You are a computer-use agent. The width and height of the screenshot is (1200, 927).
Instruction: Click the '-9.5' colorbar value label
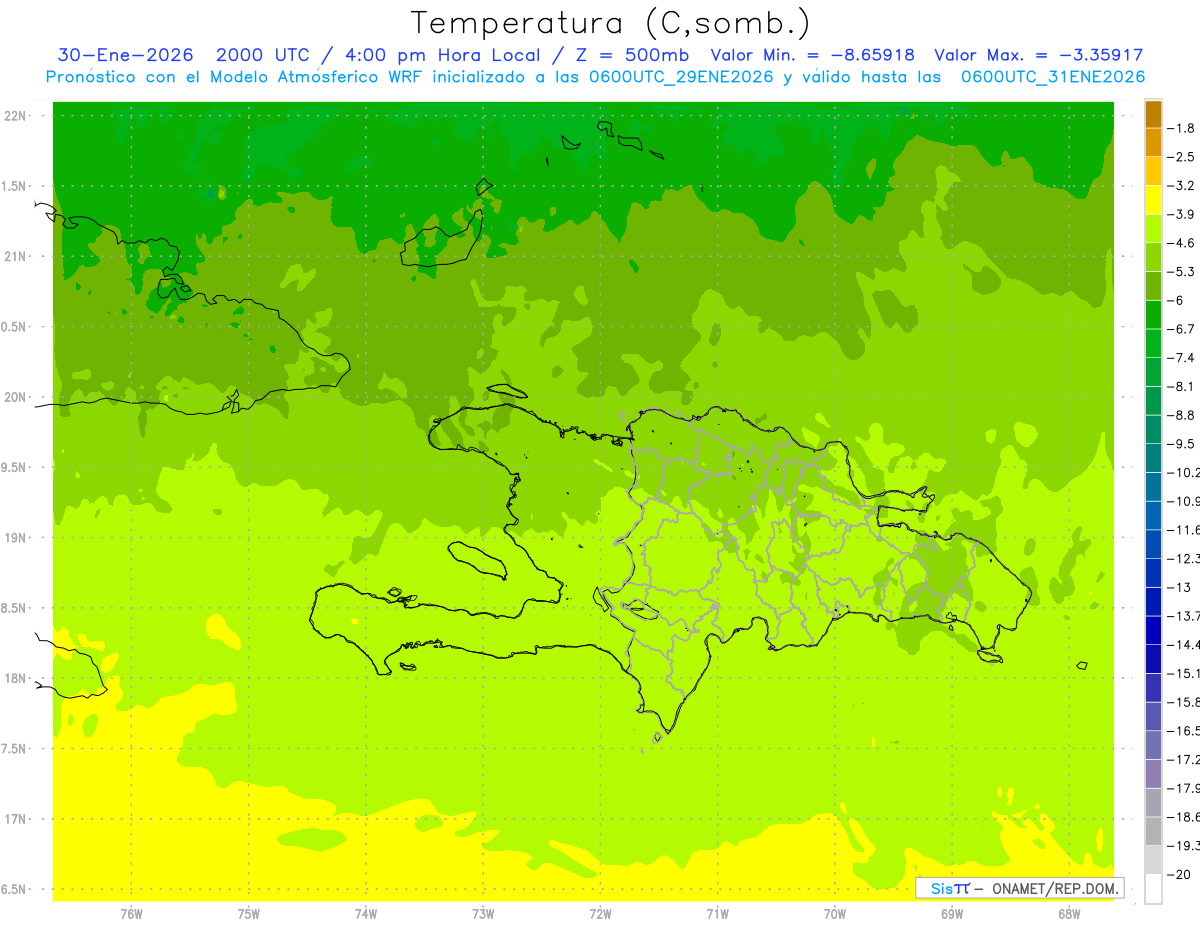click(x=1181, y=444)
